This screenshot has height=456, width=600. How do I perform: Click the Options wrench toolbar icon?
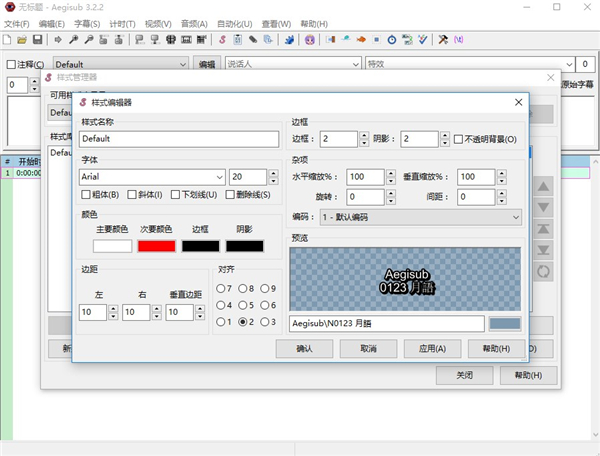444,40
